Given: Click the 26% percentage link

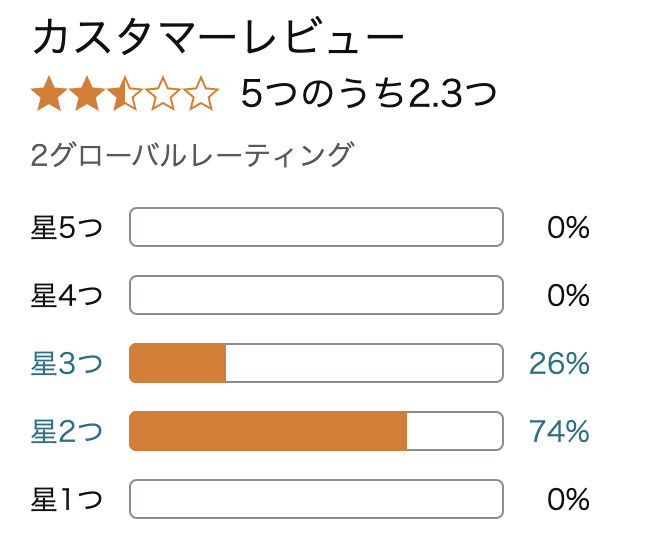Looking at the screenshot, I should 559,363.
